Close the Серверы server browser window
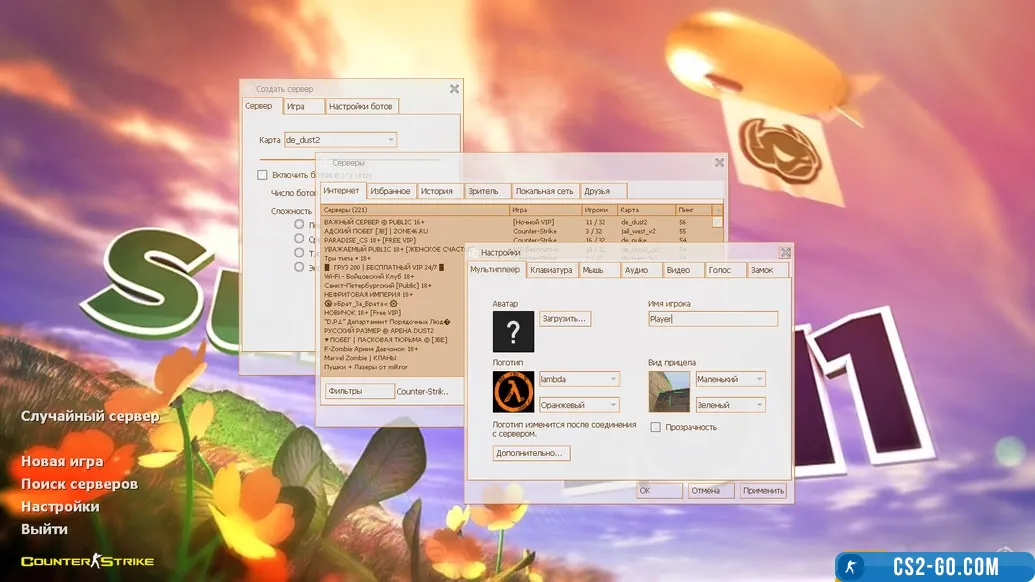This screenshot has width=1035, height=582. tap(719, 162)
